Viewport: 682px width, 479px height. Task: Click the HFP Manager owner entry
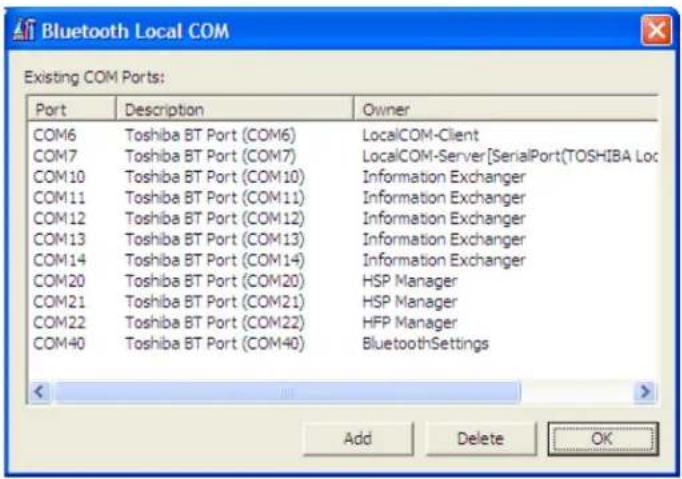click(x=410, y=323)
